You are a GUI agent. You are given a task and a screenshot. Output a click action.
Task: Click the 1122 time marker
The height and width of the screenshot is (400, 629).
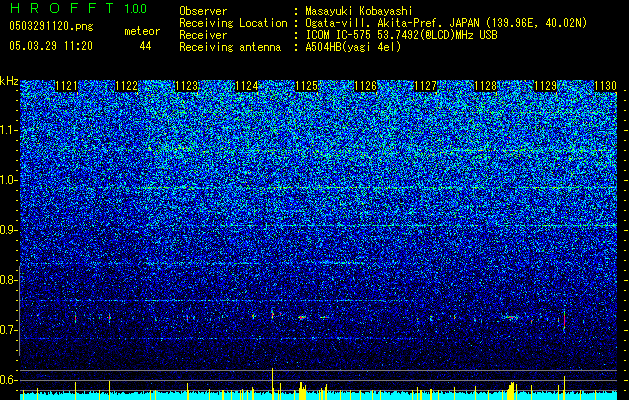pos(126,86)
